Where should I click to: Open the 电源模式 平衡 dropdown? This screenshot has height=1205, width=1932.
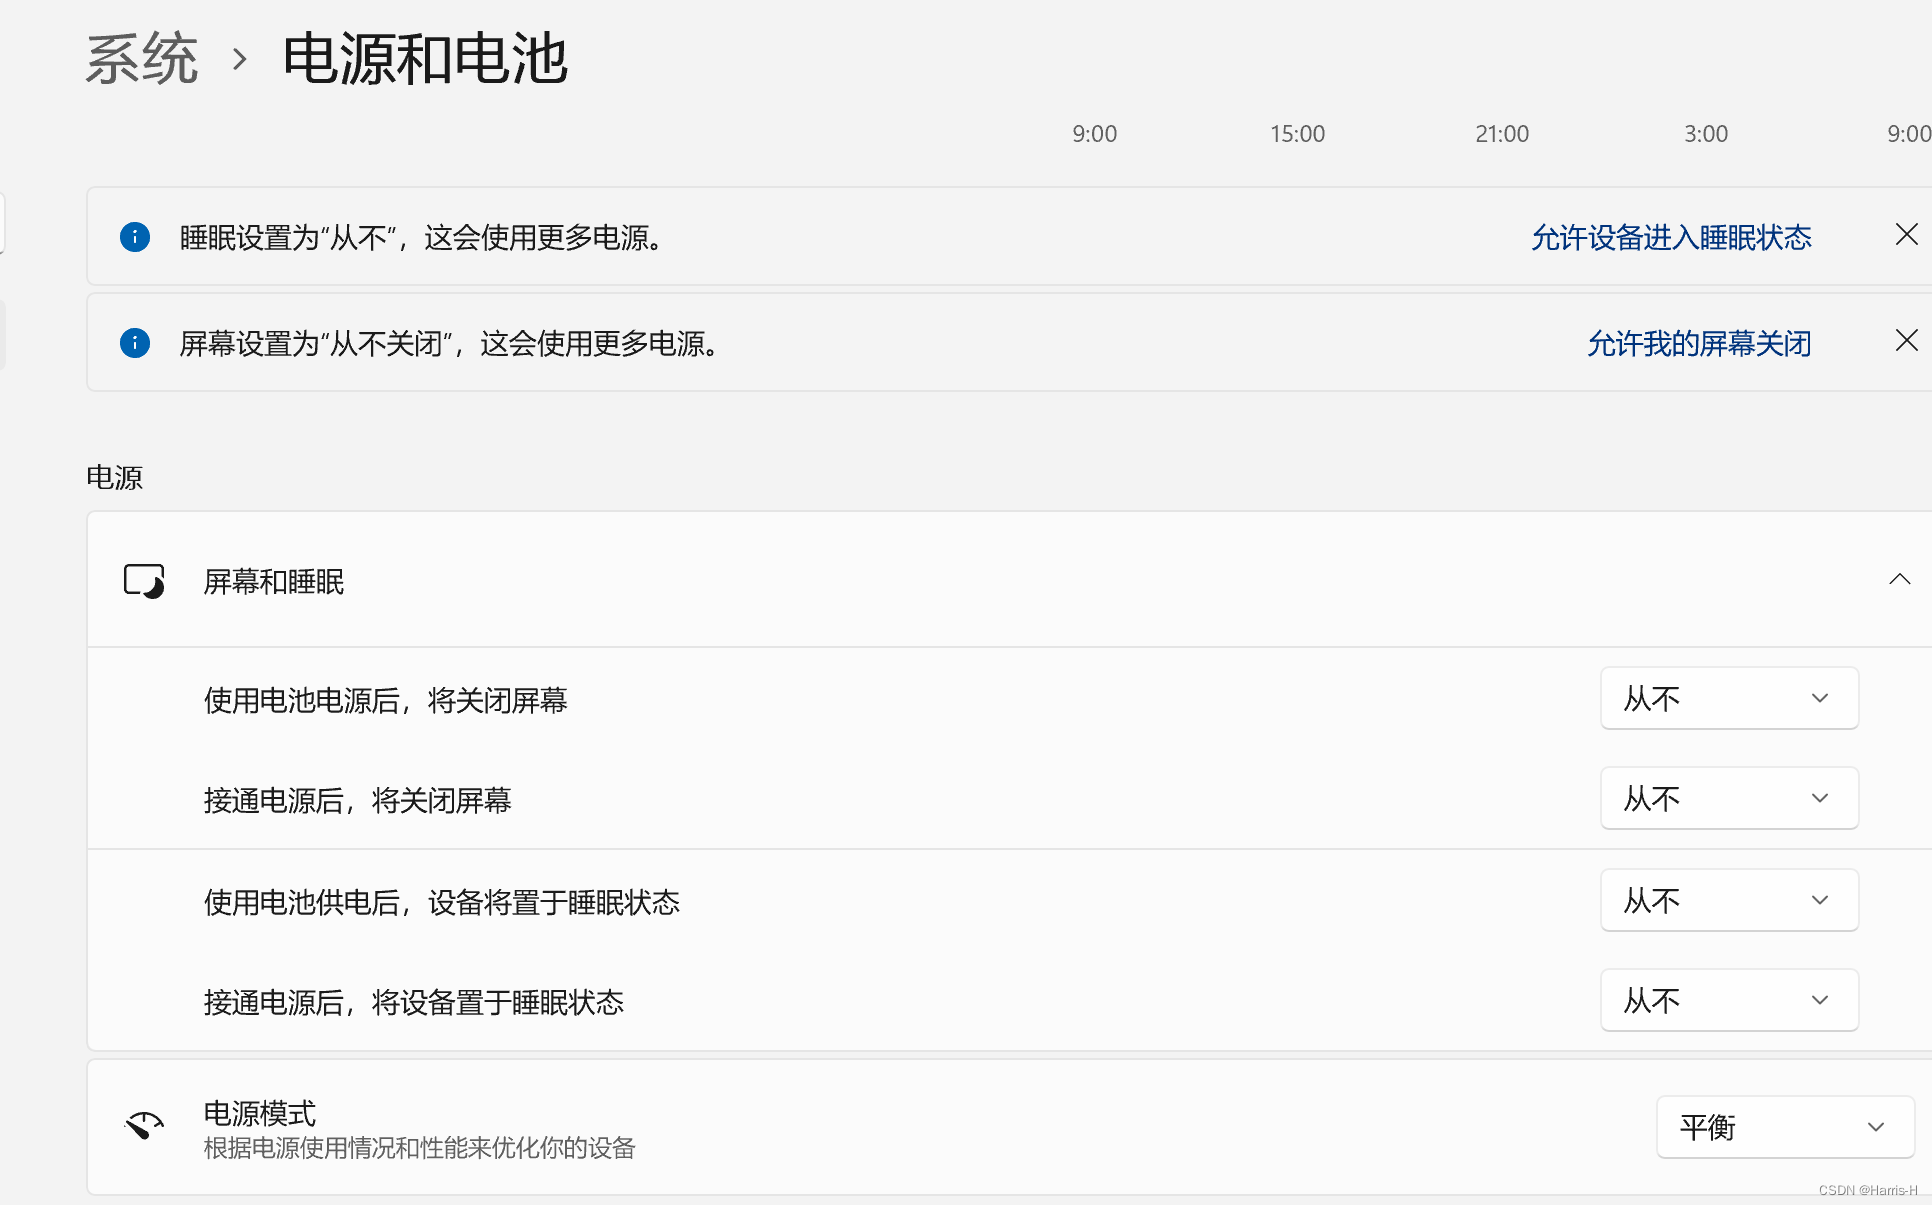1784,1127
